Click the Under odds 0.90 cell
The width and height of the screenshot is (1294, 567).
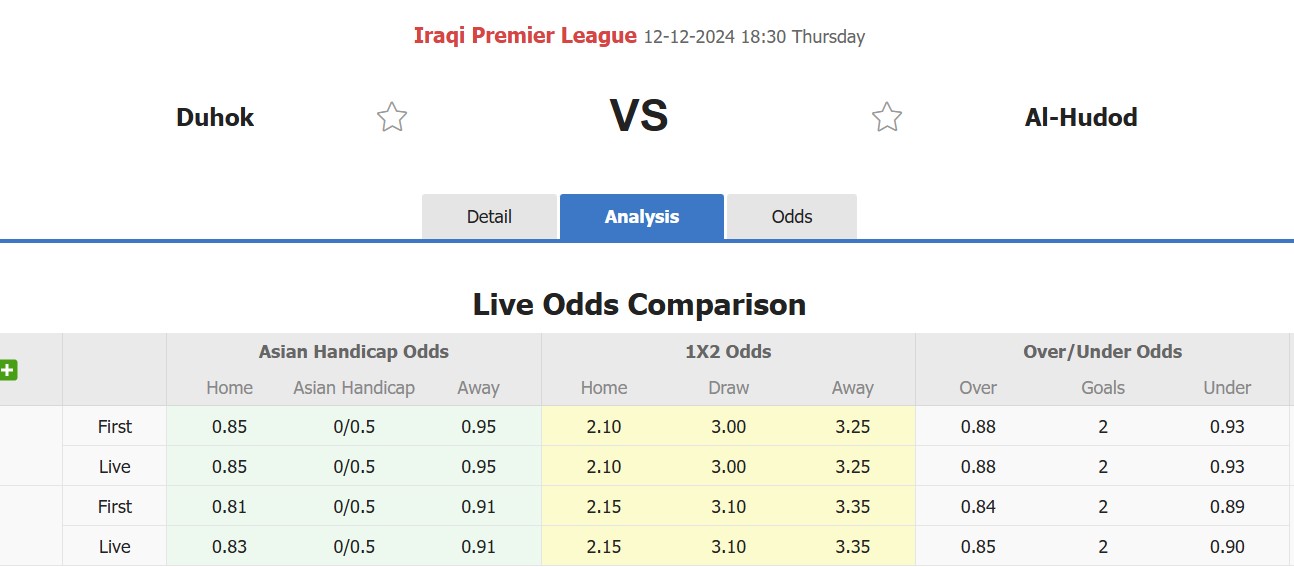(1227, 547)
